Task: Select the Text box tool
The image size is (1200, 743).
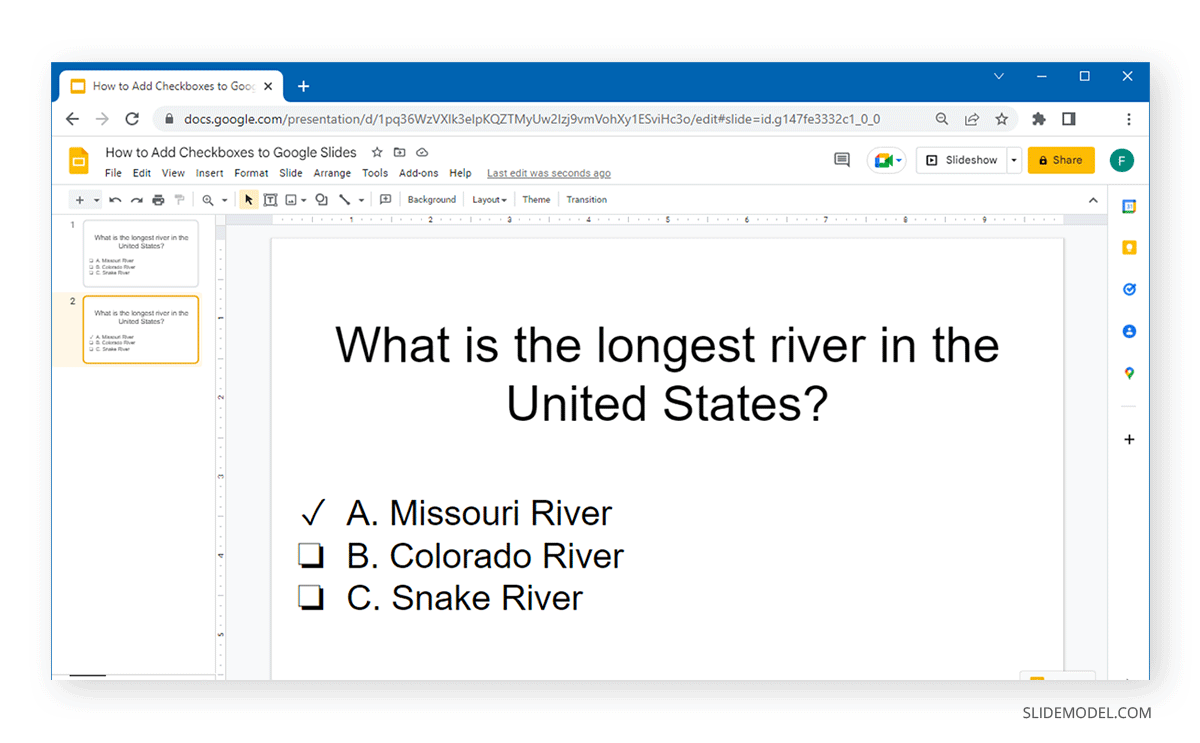Action: click(x=271, y=199)
